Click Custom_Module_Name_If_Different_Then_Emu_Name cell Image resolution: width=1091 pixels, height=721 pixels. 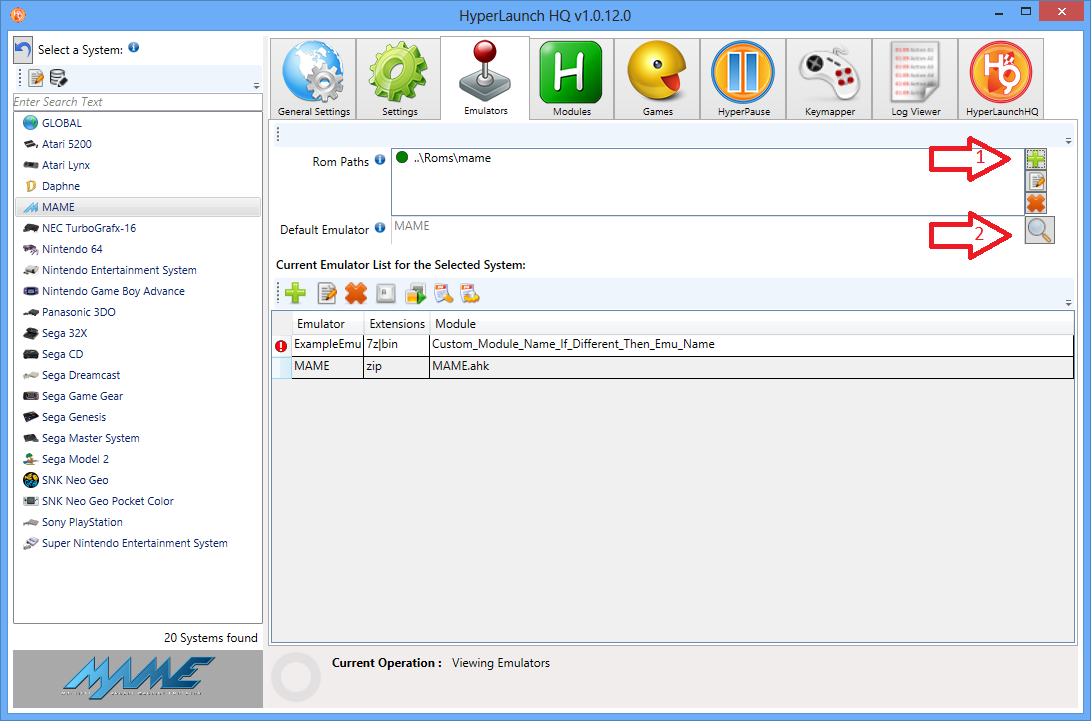pos(751,345)
